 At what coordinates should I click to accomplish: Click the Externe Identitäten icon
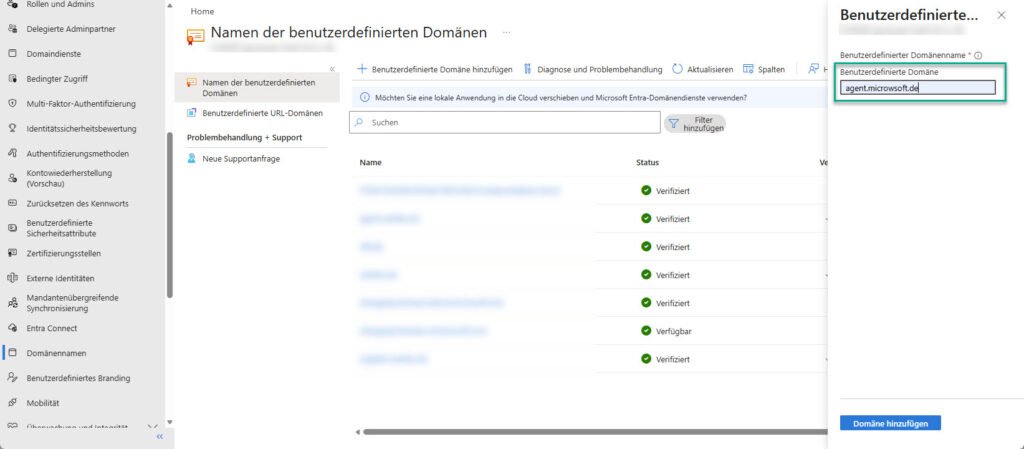tap(12, 278)
